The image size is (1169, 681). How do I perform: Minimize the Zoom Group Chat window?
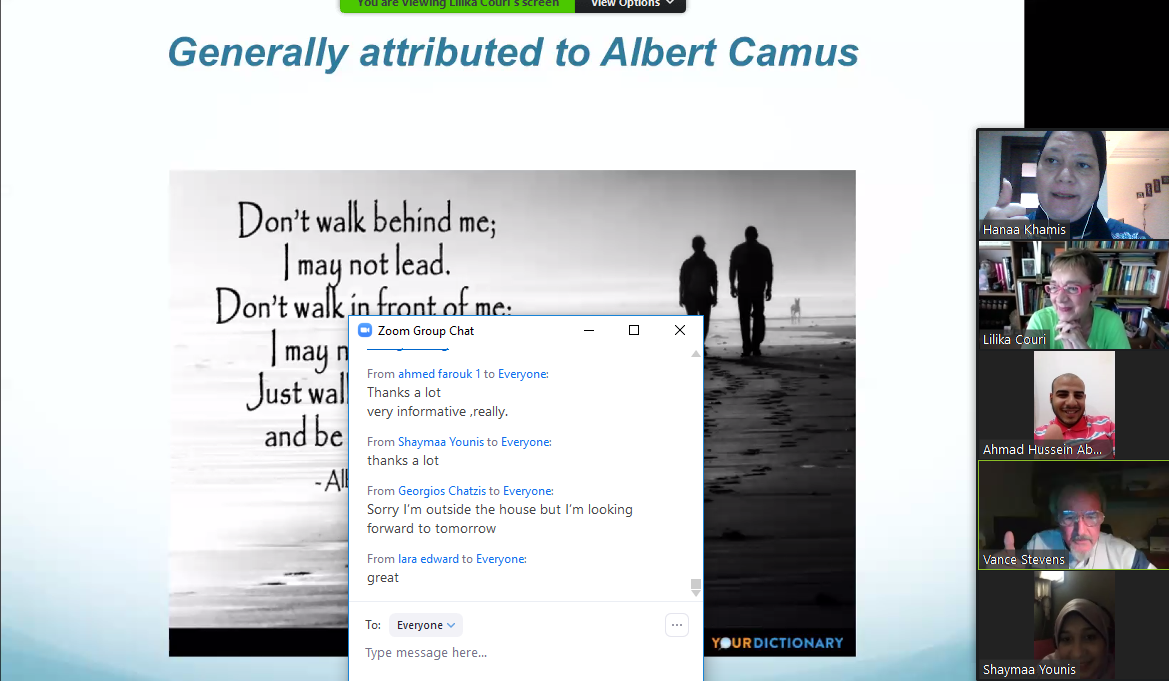coord(588,330)
